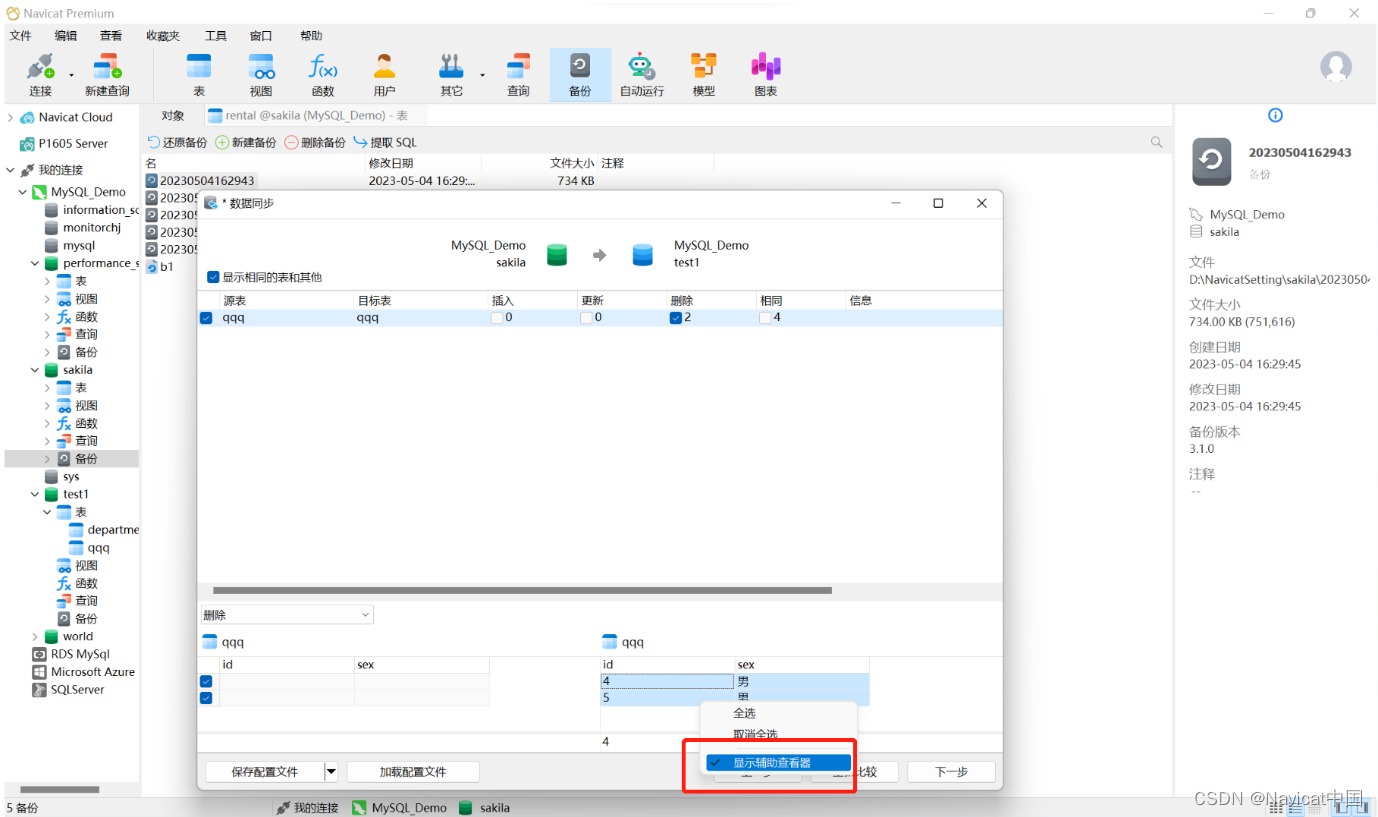Click 提取 SQL in the backup toolbar
This screenshot has height=817, width=1378.
coord(385,142)
